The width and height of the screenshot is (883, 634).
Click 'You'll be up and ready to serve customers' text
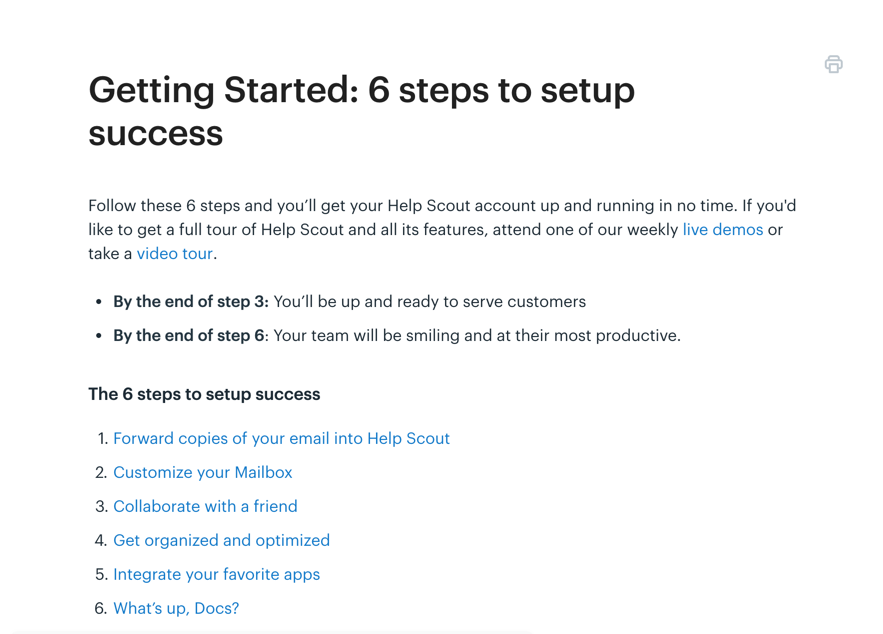(430, 302)
